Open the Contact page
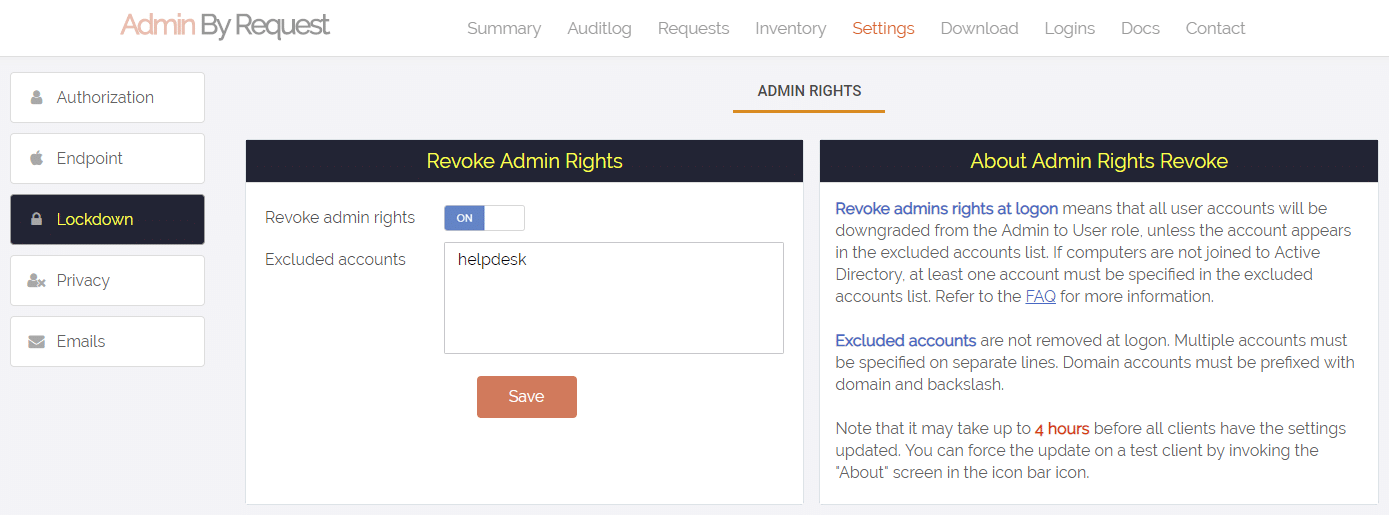Viewport: 1389px width, 515px height. point(1215,28)
